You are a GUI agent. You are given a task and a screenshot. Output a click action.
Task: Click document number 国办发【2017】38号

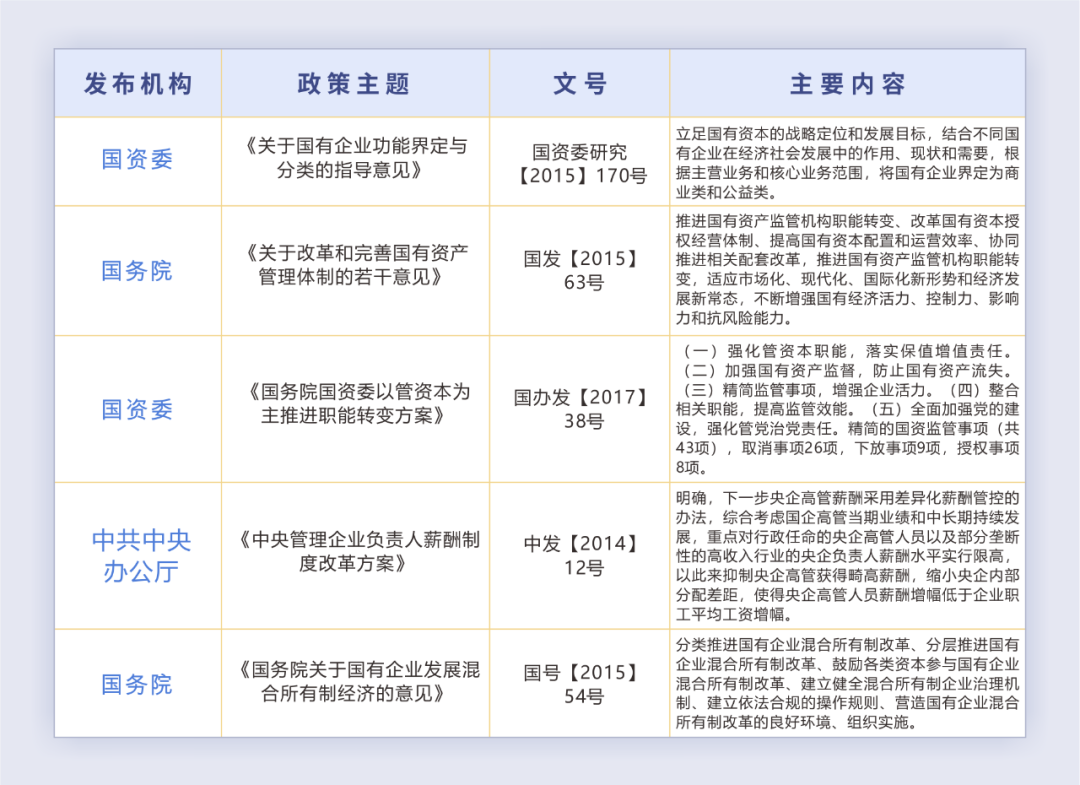click(x=580, y=409)
